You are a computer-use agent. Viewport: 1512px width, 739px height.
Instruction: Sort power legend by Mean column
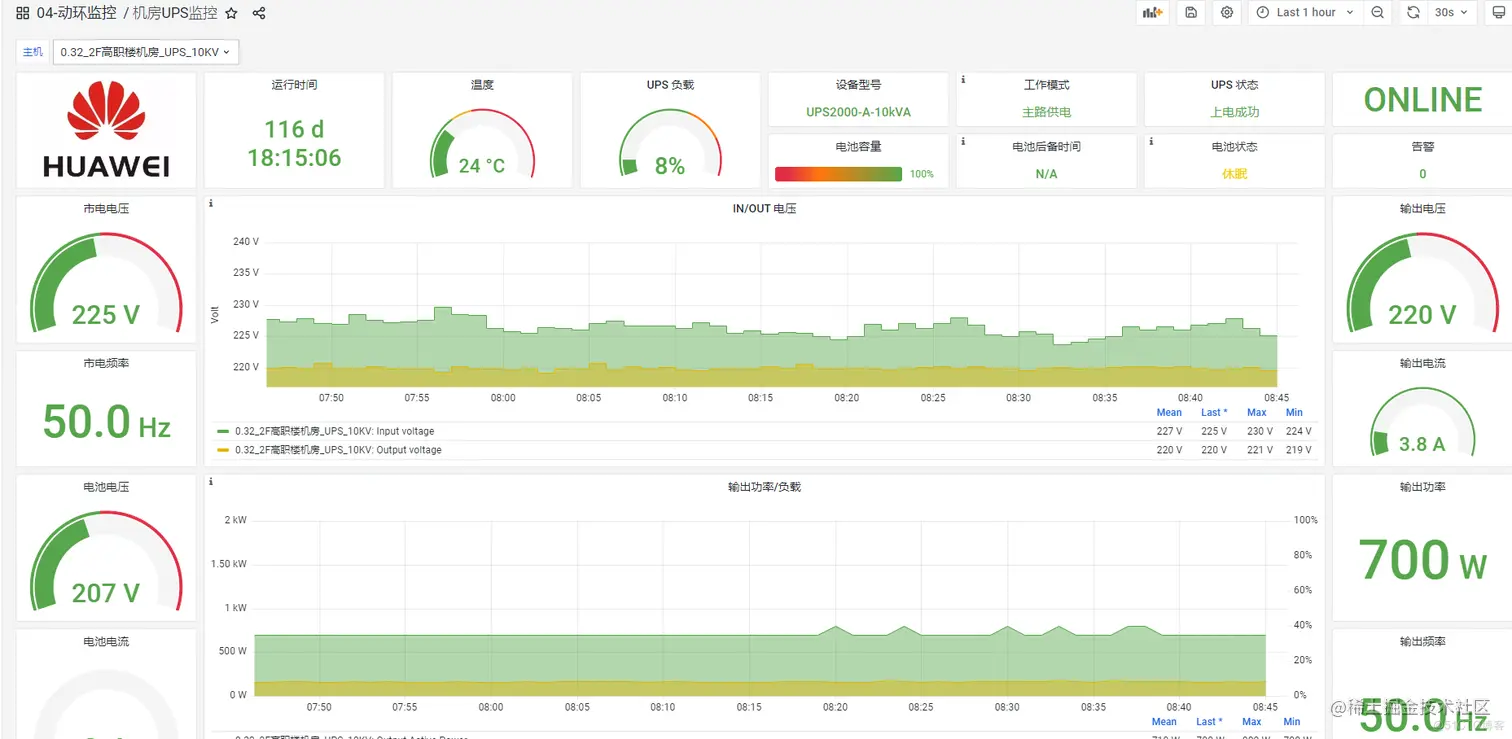point(1164,721)
